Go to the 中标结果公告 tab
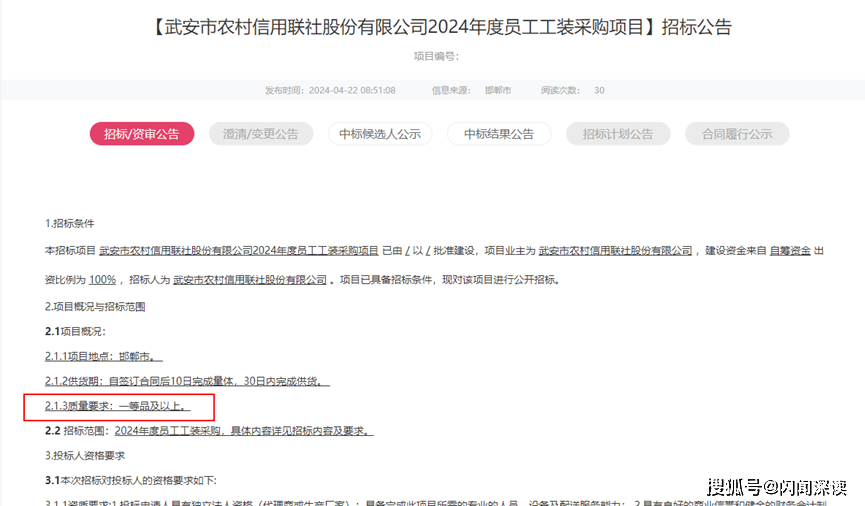Viewport: 865px width, 506px height. click(x=498, y=134)
